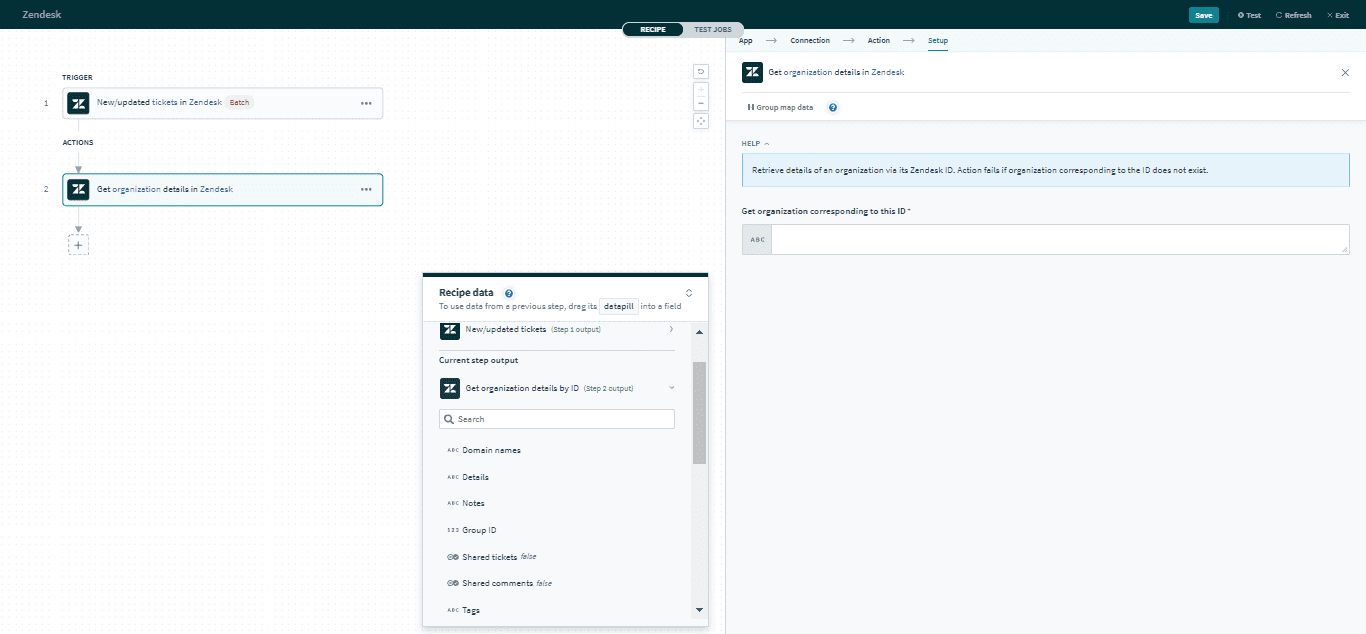This screenshot has width=1366, height=634.
Task: Collapse Get organization details by ID output
Action: [671, 388]
